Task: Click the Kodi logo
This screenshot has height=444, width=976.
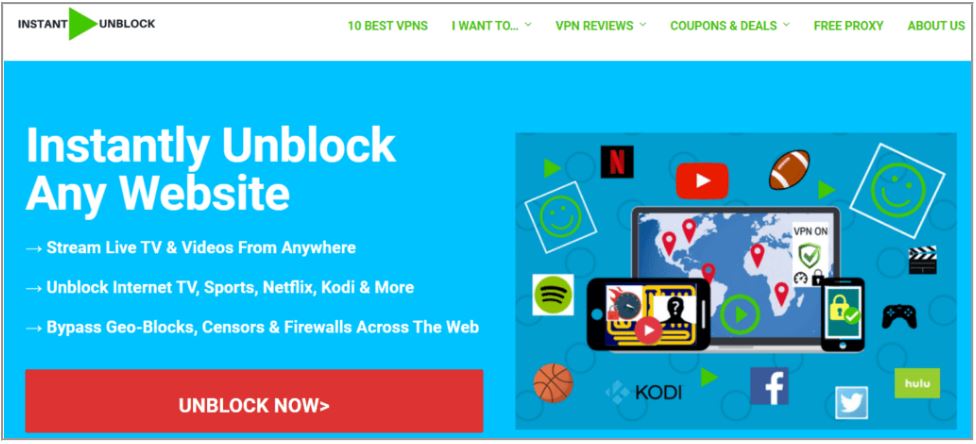Action: tap(644, 392)
